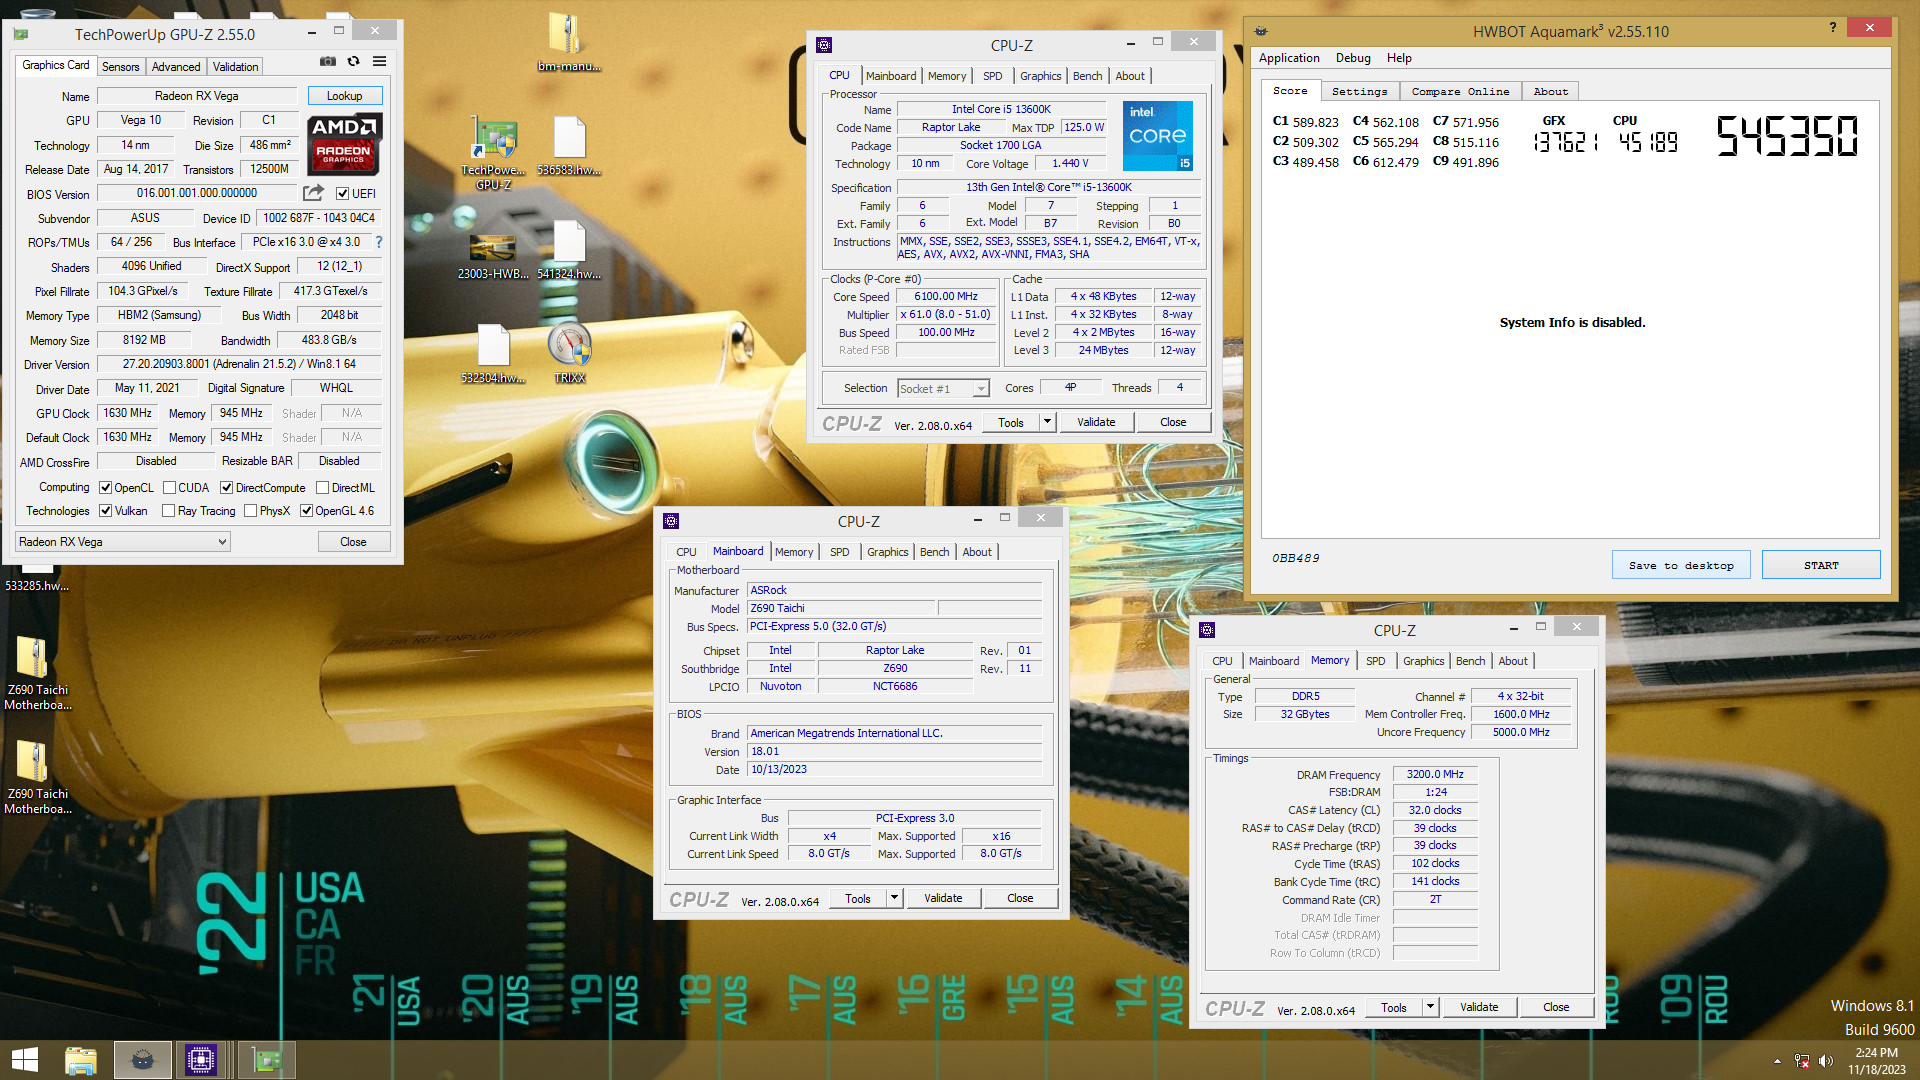Click the GPU-Z taskbar icon
Screen dimensions: 1920x1080
(x=265, y=1060)
